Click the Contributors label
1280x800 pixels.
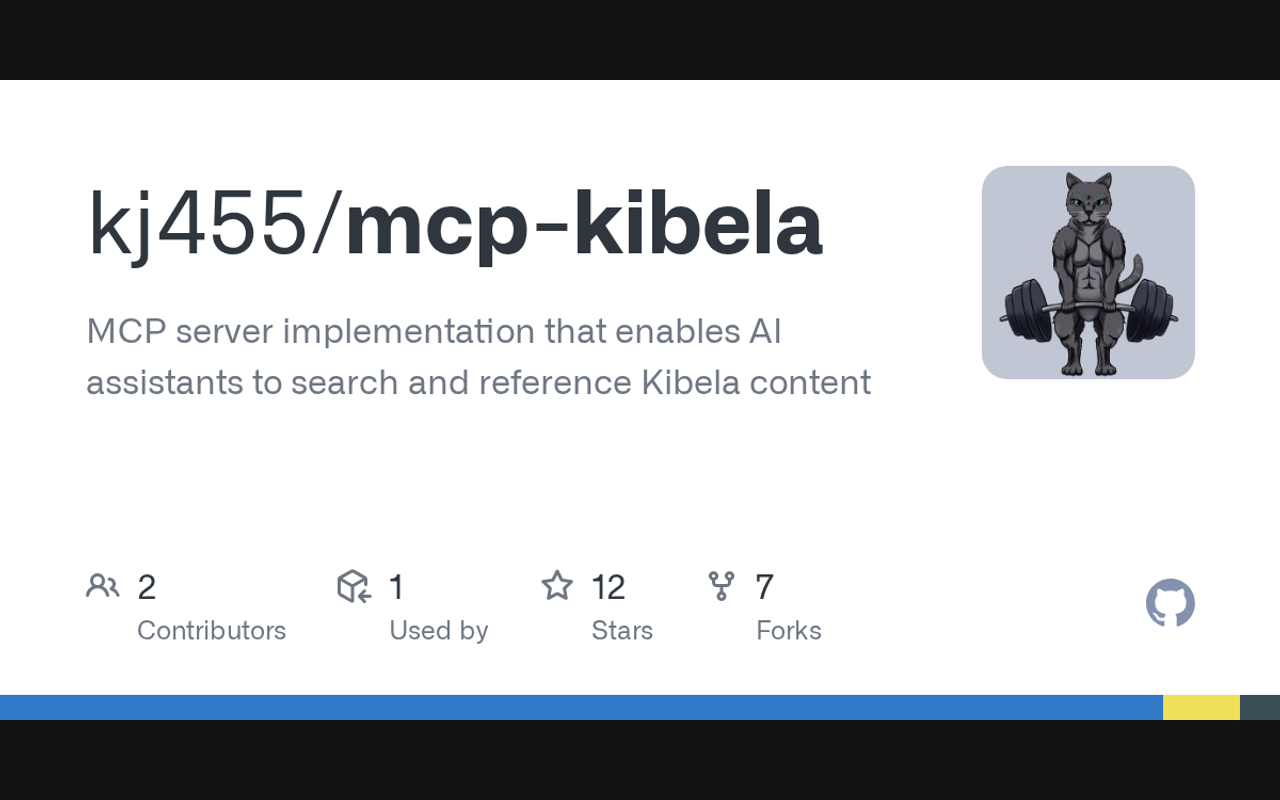point(211,630)
